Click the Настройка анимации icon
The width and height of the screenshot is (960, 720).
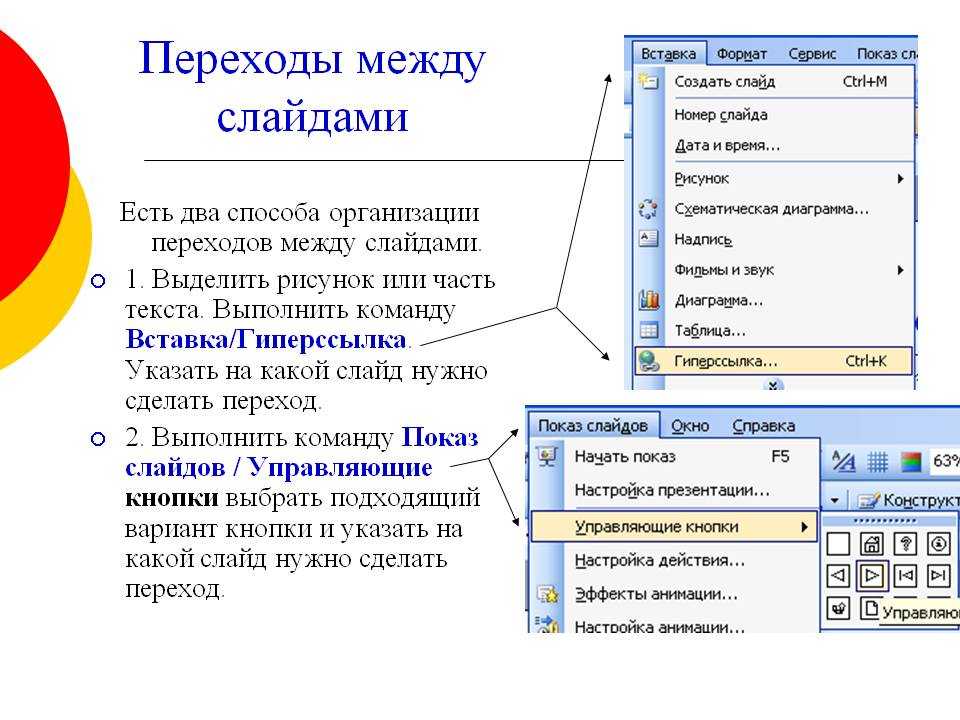[547, 624]
